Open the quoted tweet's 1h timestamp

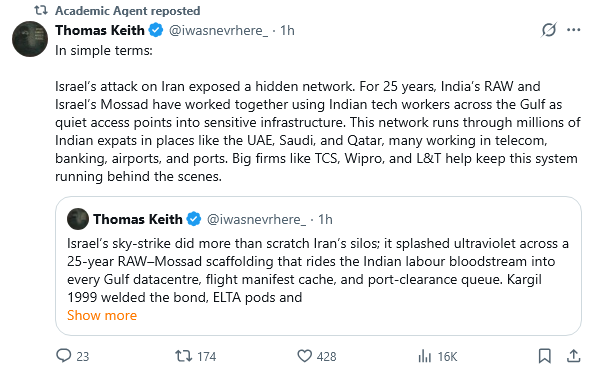(325, 219)
